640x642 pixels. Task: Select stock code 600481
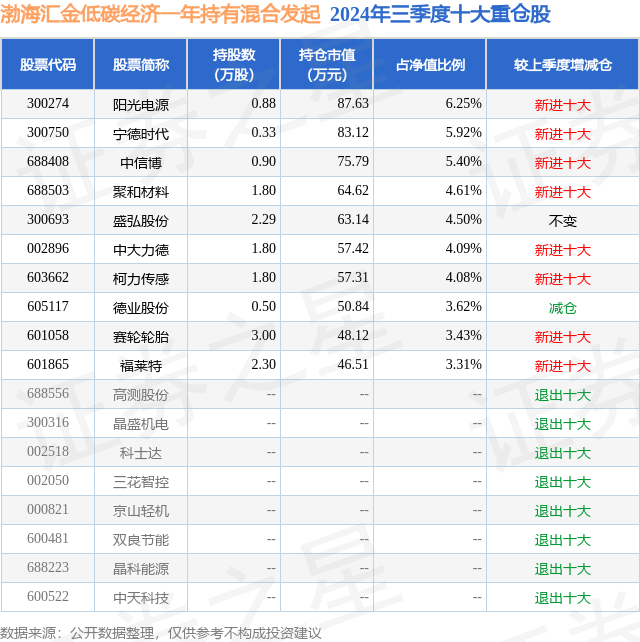[x=48, y=540]
